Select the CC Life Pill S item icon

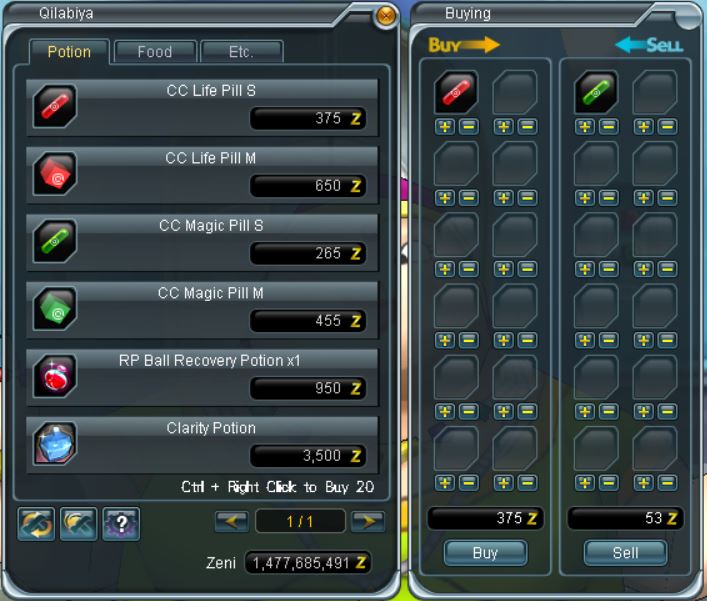click(x=55, y=106)
